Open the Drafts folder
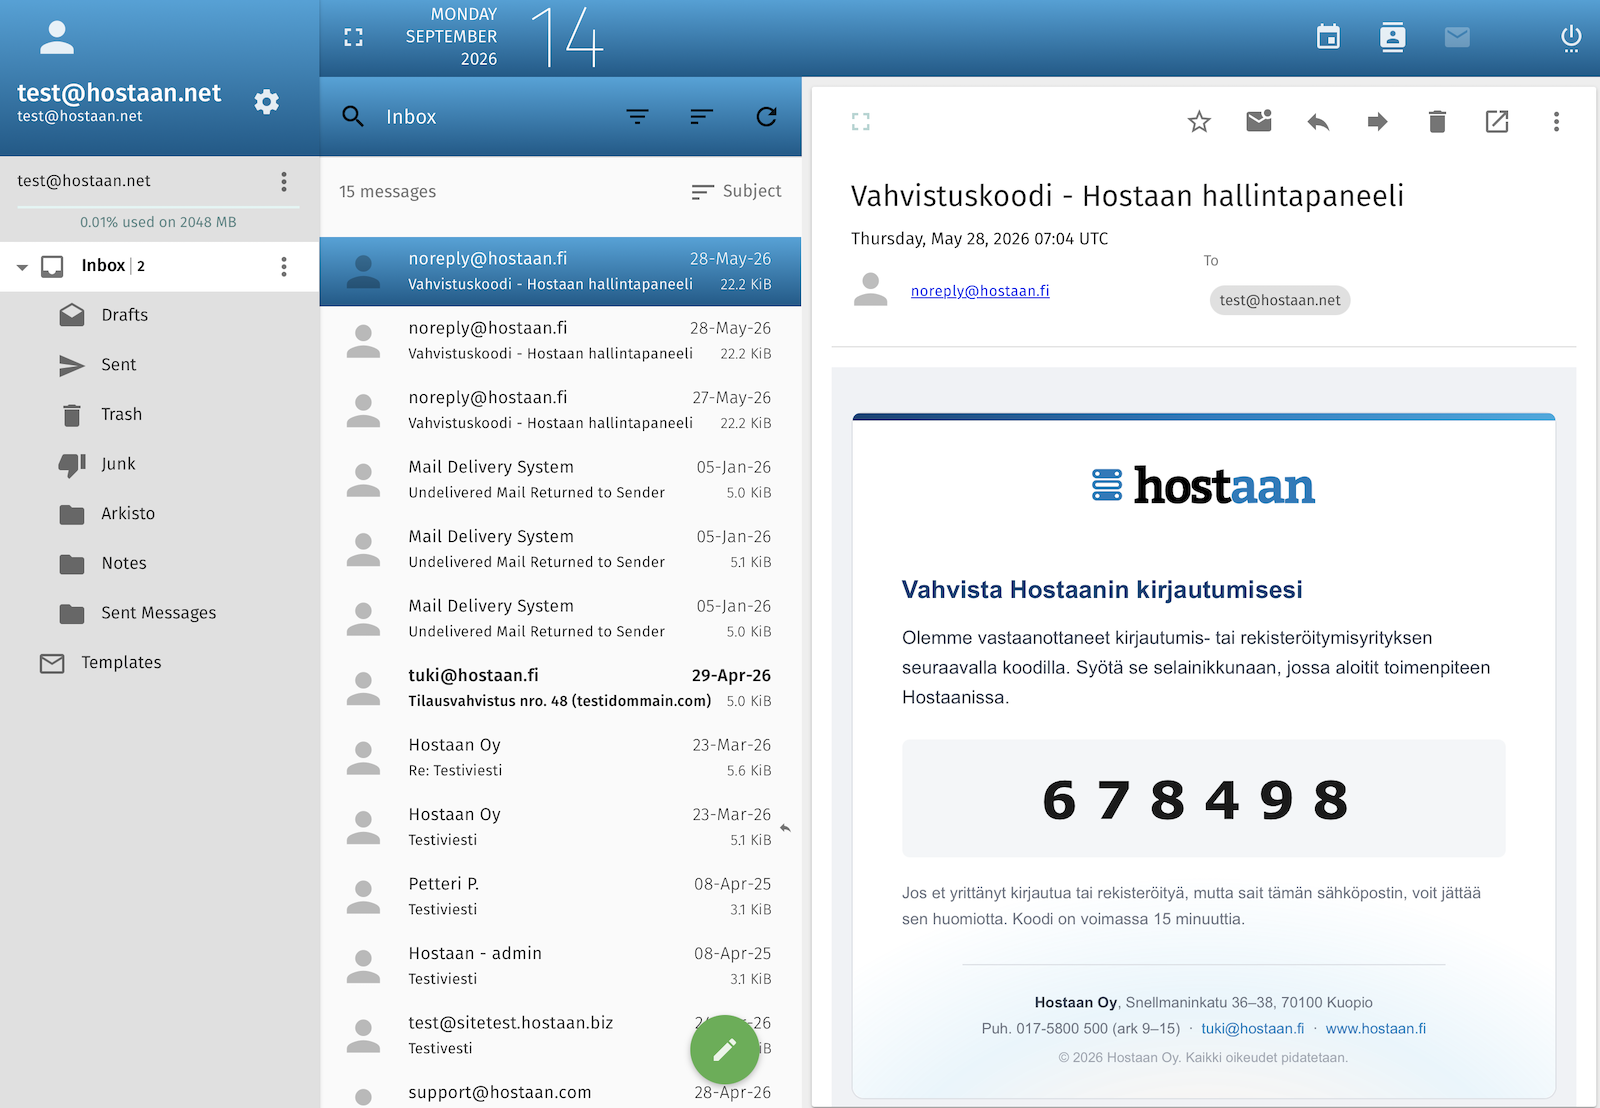Screen dimensions: 1600x1108 coord(160,315)
